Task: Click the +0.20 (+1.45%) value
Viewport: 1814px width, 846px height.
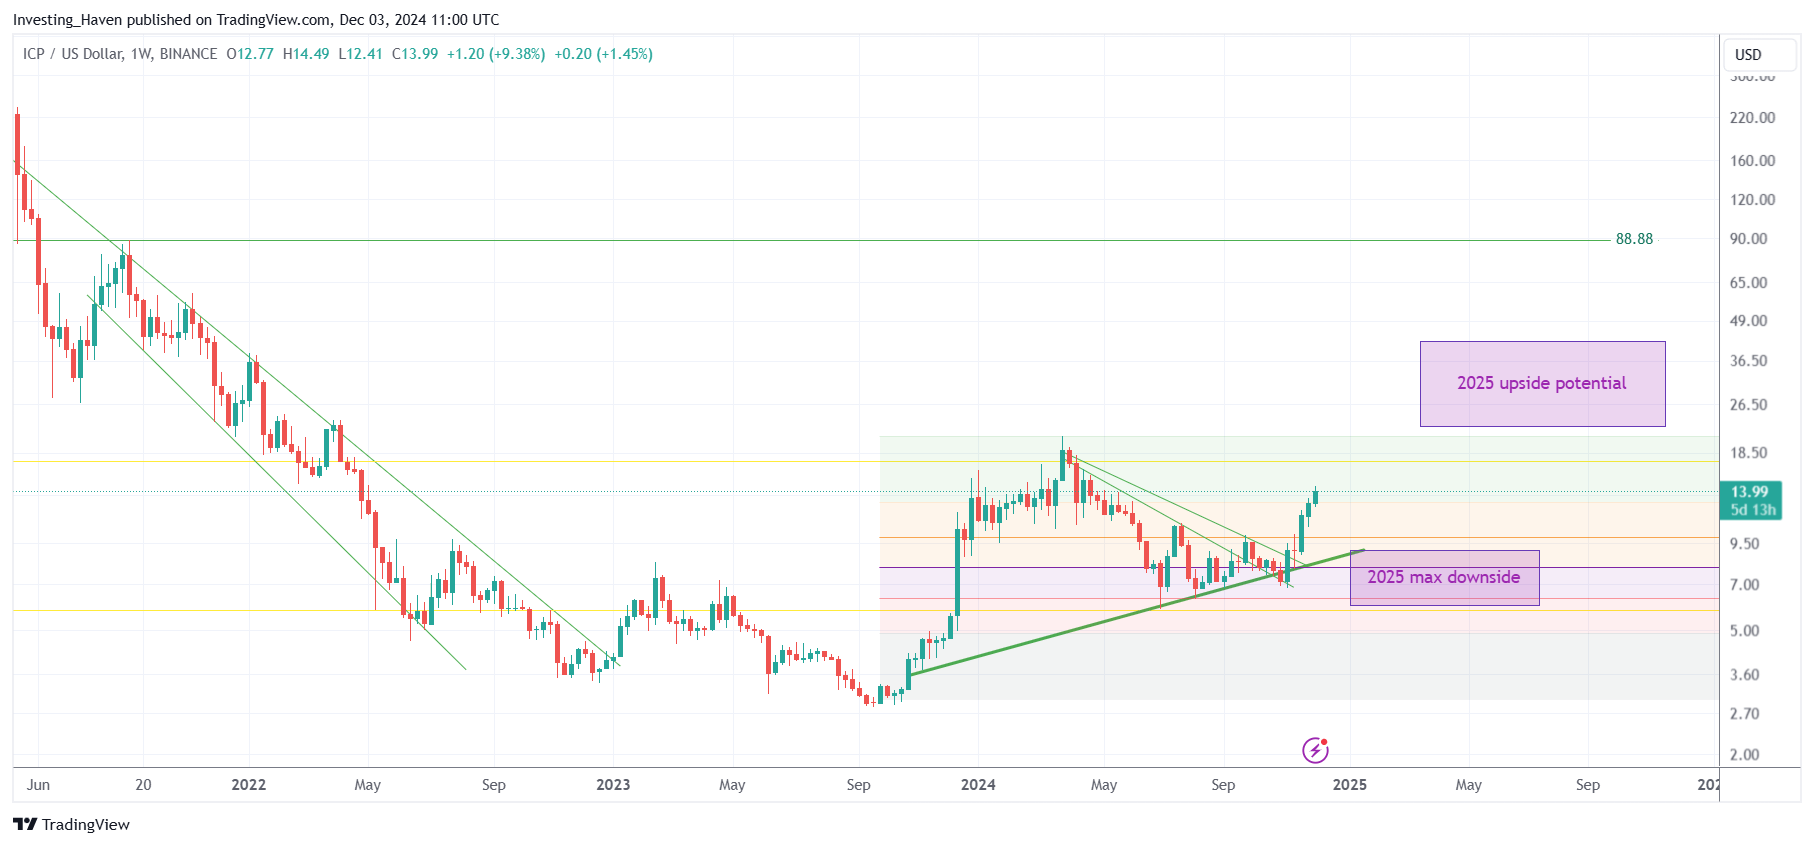Action: pyautogui.click(x=603, y=54)
